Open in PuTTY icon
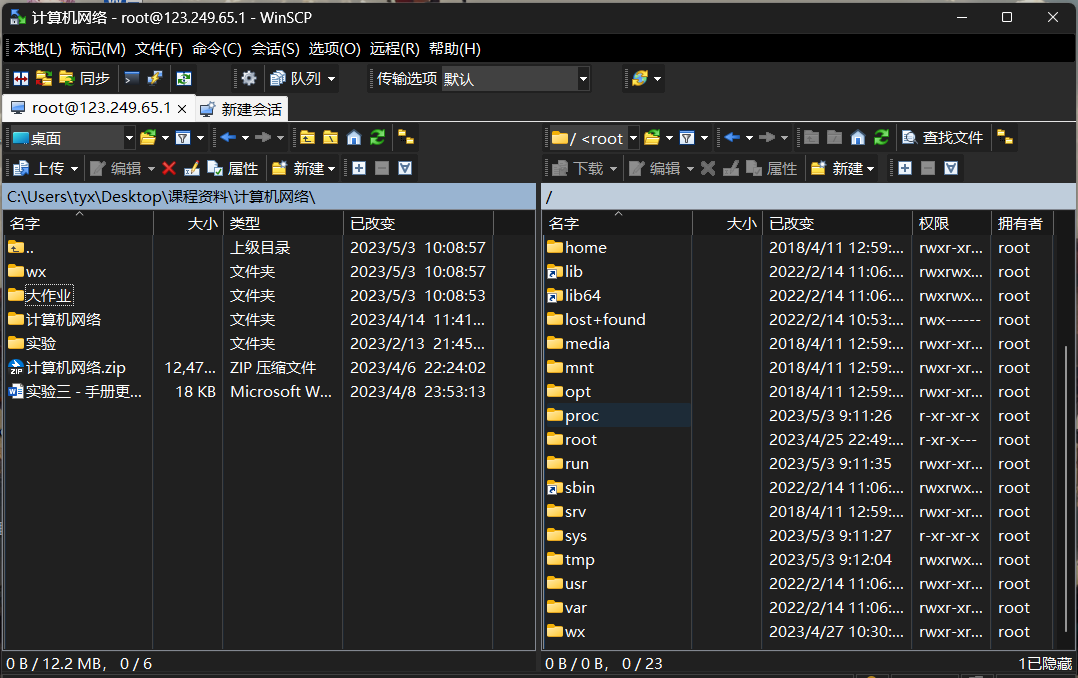1078x678 pixels. click(155, 78)
